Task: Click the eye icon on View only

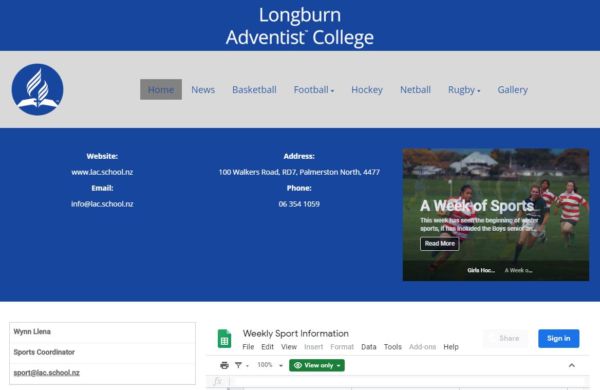Action: point(298,366)
